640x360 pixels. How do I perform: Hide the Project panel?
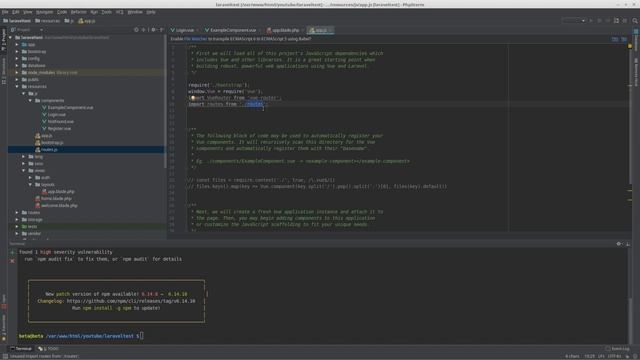[x=162, y=30]
